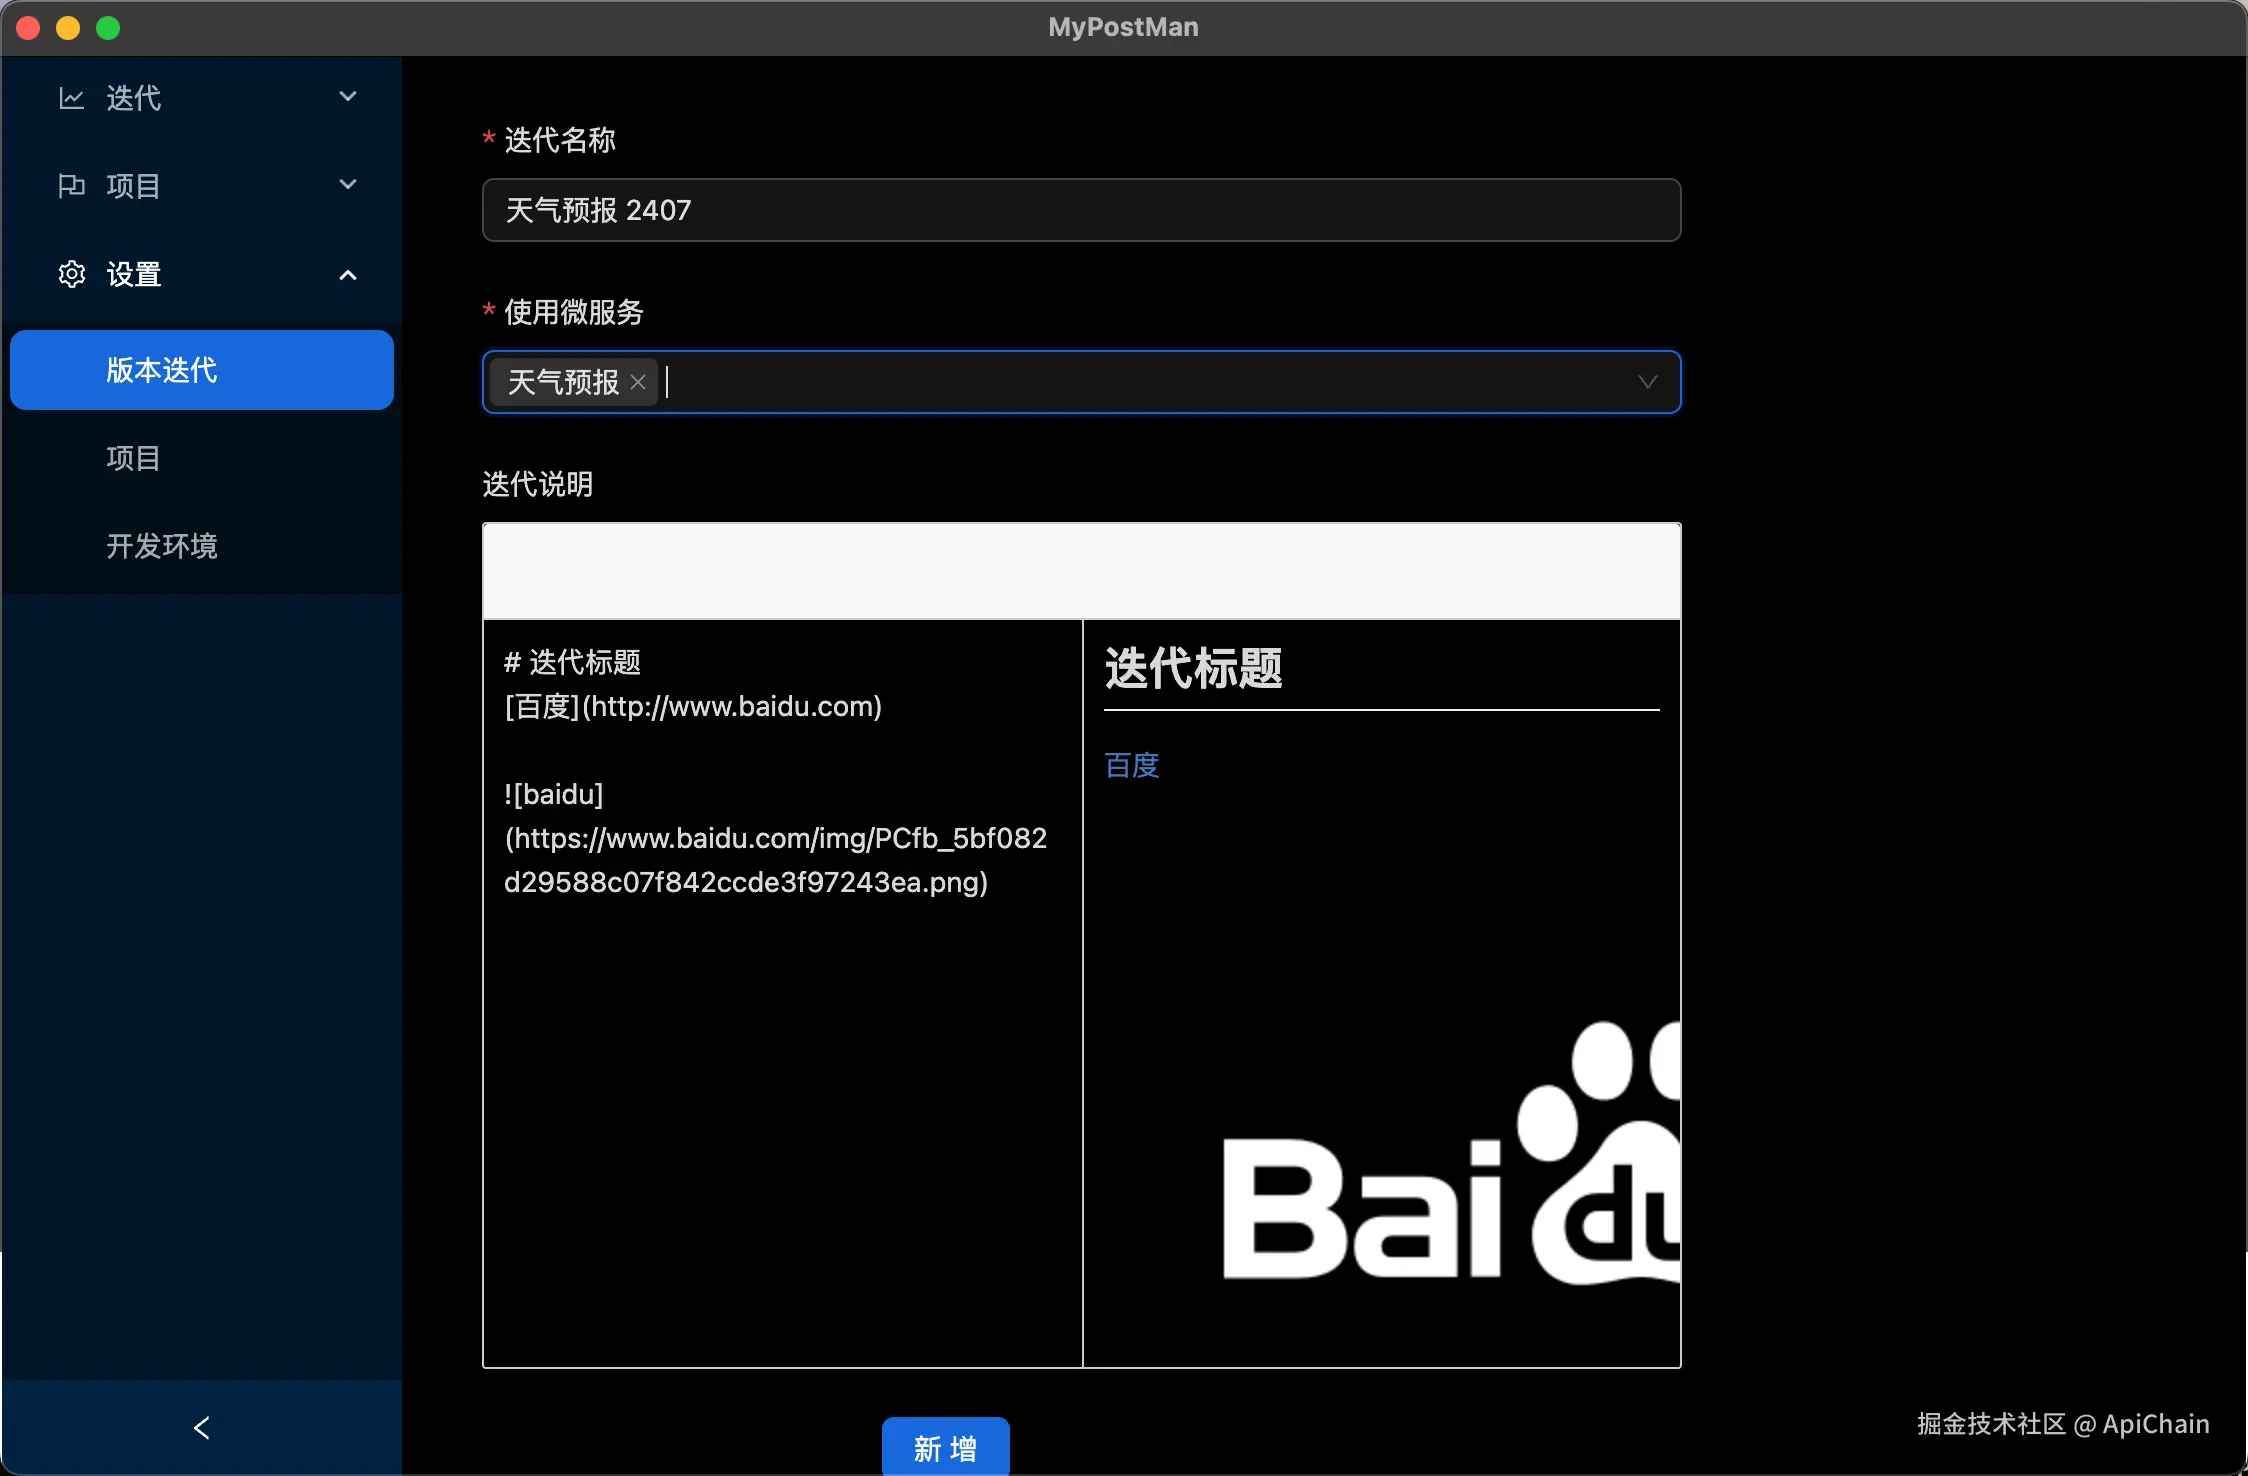Open the 开发环境 menu item
The height and width of the screenshot is (1476, 2248).
click(162, 546)
